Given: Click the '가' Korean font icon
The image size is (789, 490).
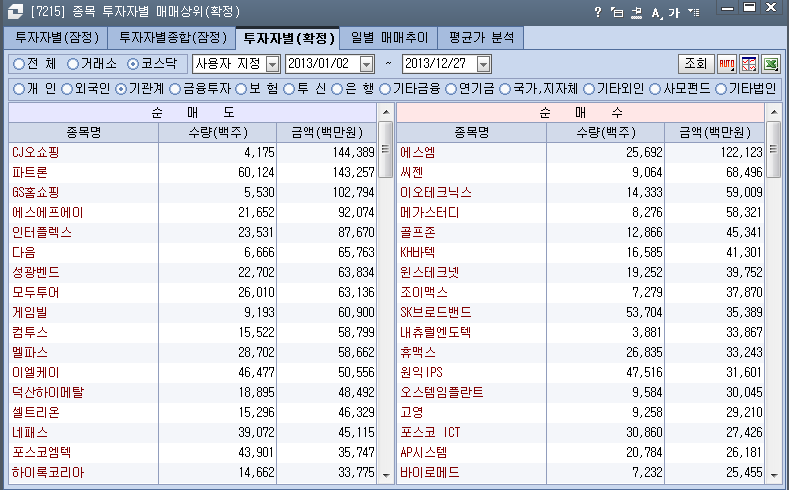Looking at the screenshot, I should click(674, 12).
